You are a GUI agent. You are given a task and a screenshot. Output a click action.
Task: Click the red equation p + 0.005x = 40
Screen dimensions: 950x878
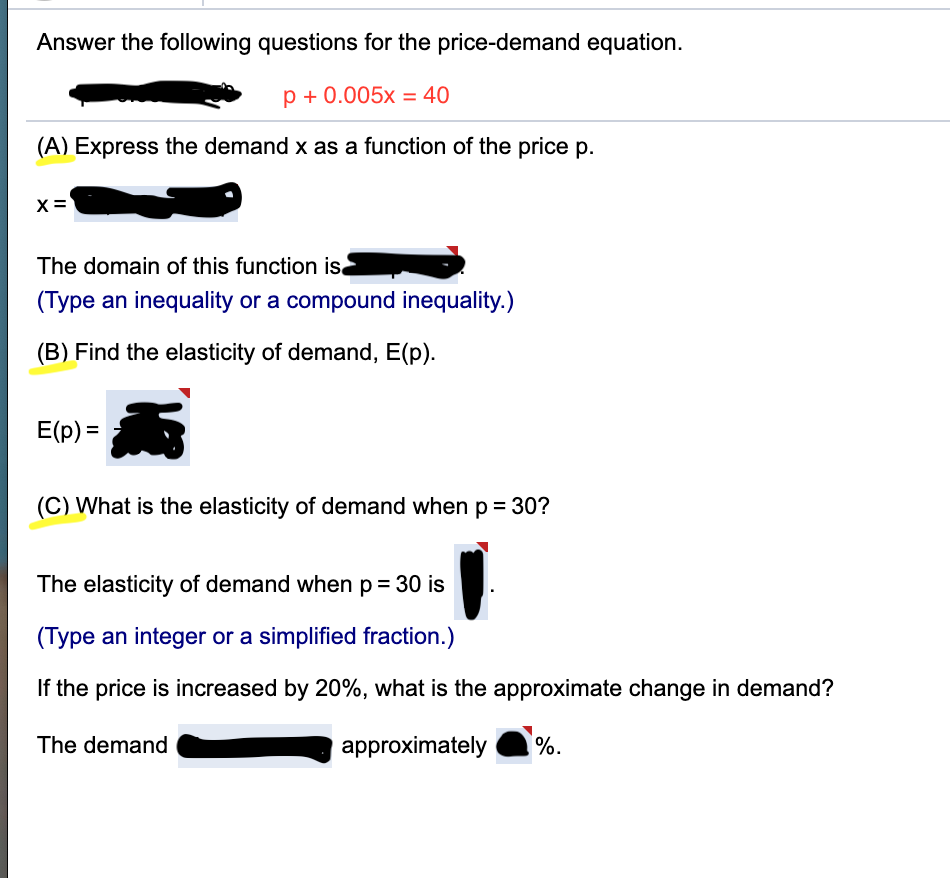click(367, 96)
